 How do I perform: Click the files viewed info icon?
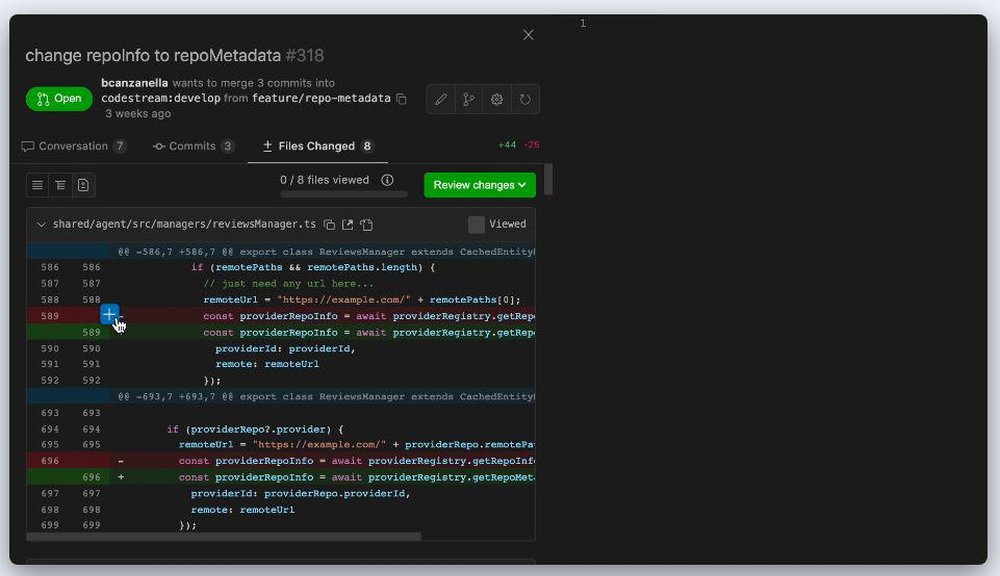(387, 180)
